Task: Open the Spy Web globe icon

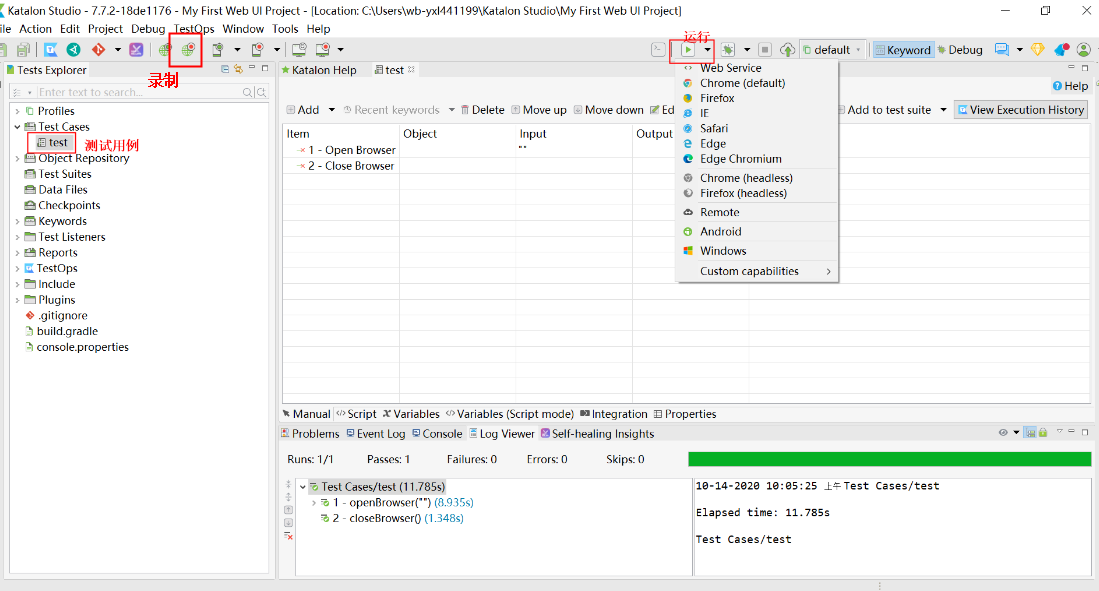Action: [165, 50]
